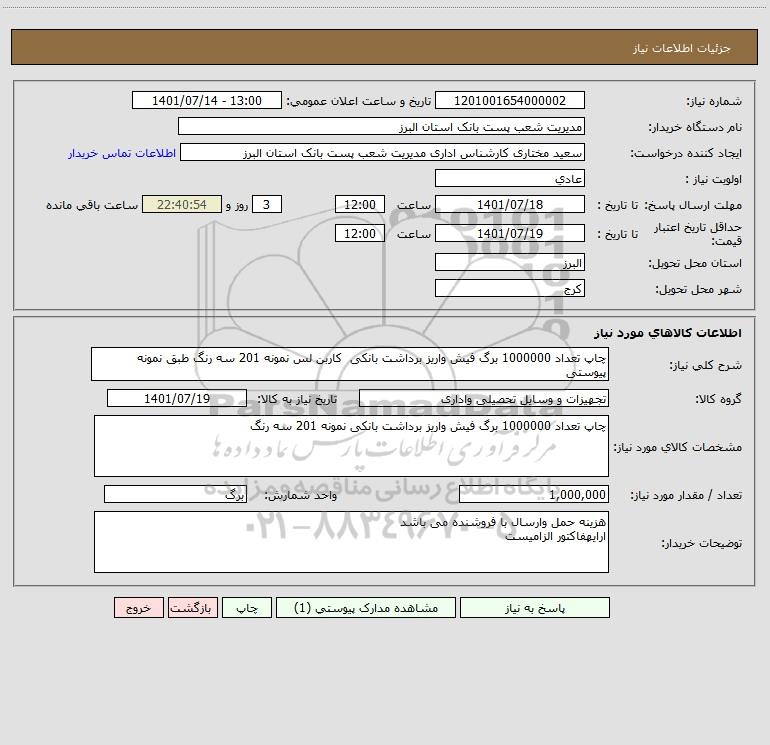770x745 pixels.
Task: Click the delivery province field البرز
Action: (510, 262)
